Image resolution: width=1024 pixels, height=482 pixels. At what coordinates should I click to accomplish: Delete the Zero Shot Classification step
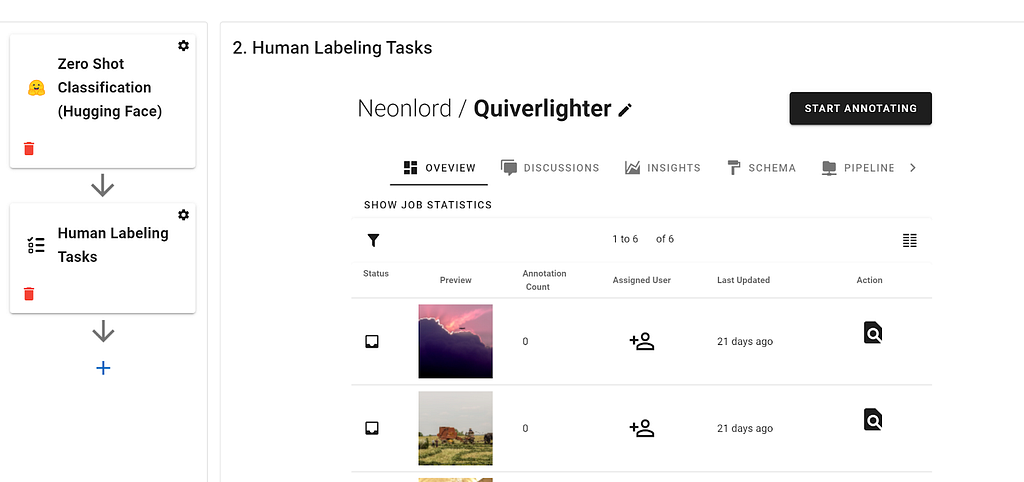pos(29,149)
